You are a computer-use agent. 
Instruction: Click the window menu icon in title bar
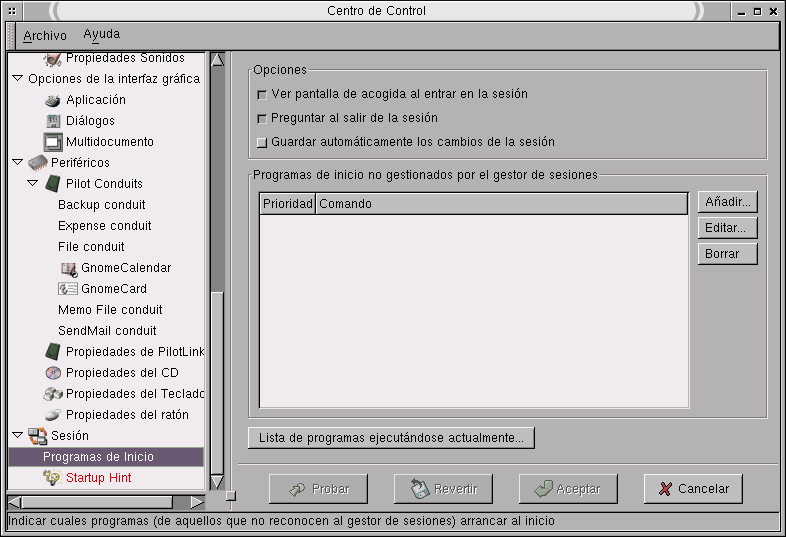(12, 11)
